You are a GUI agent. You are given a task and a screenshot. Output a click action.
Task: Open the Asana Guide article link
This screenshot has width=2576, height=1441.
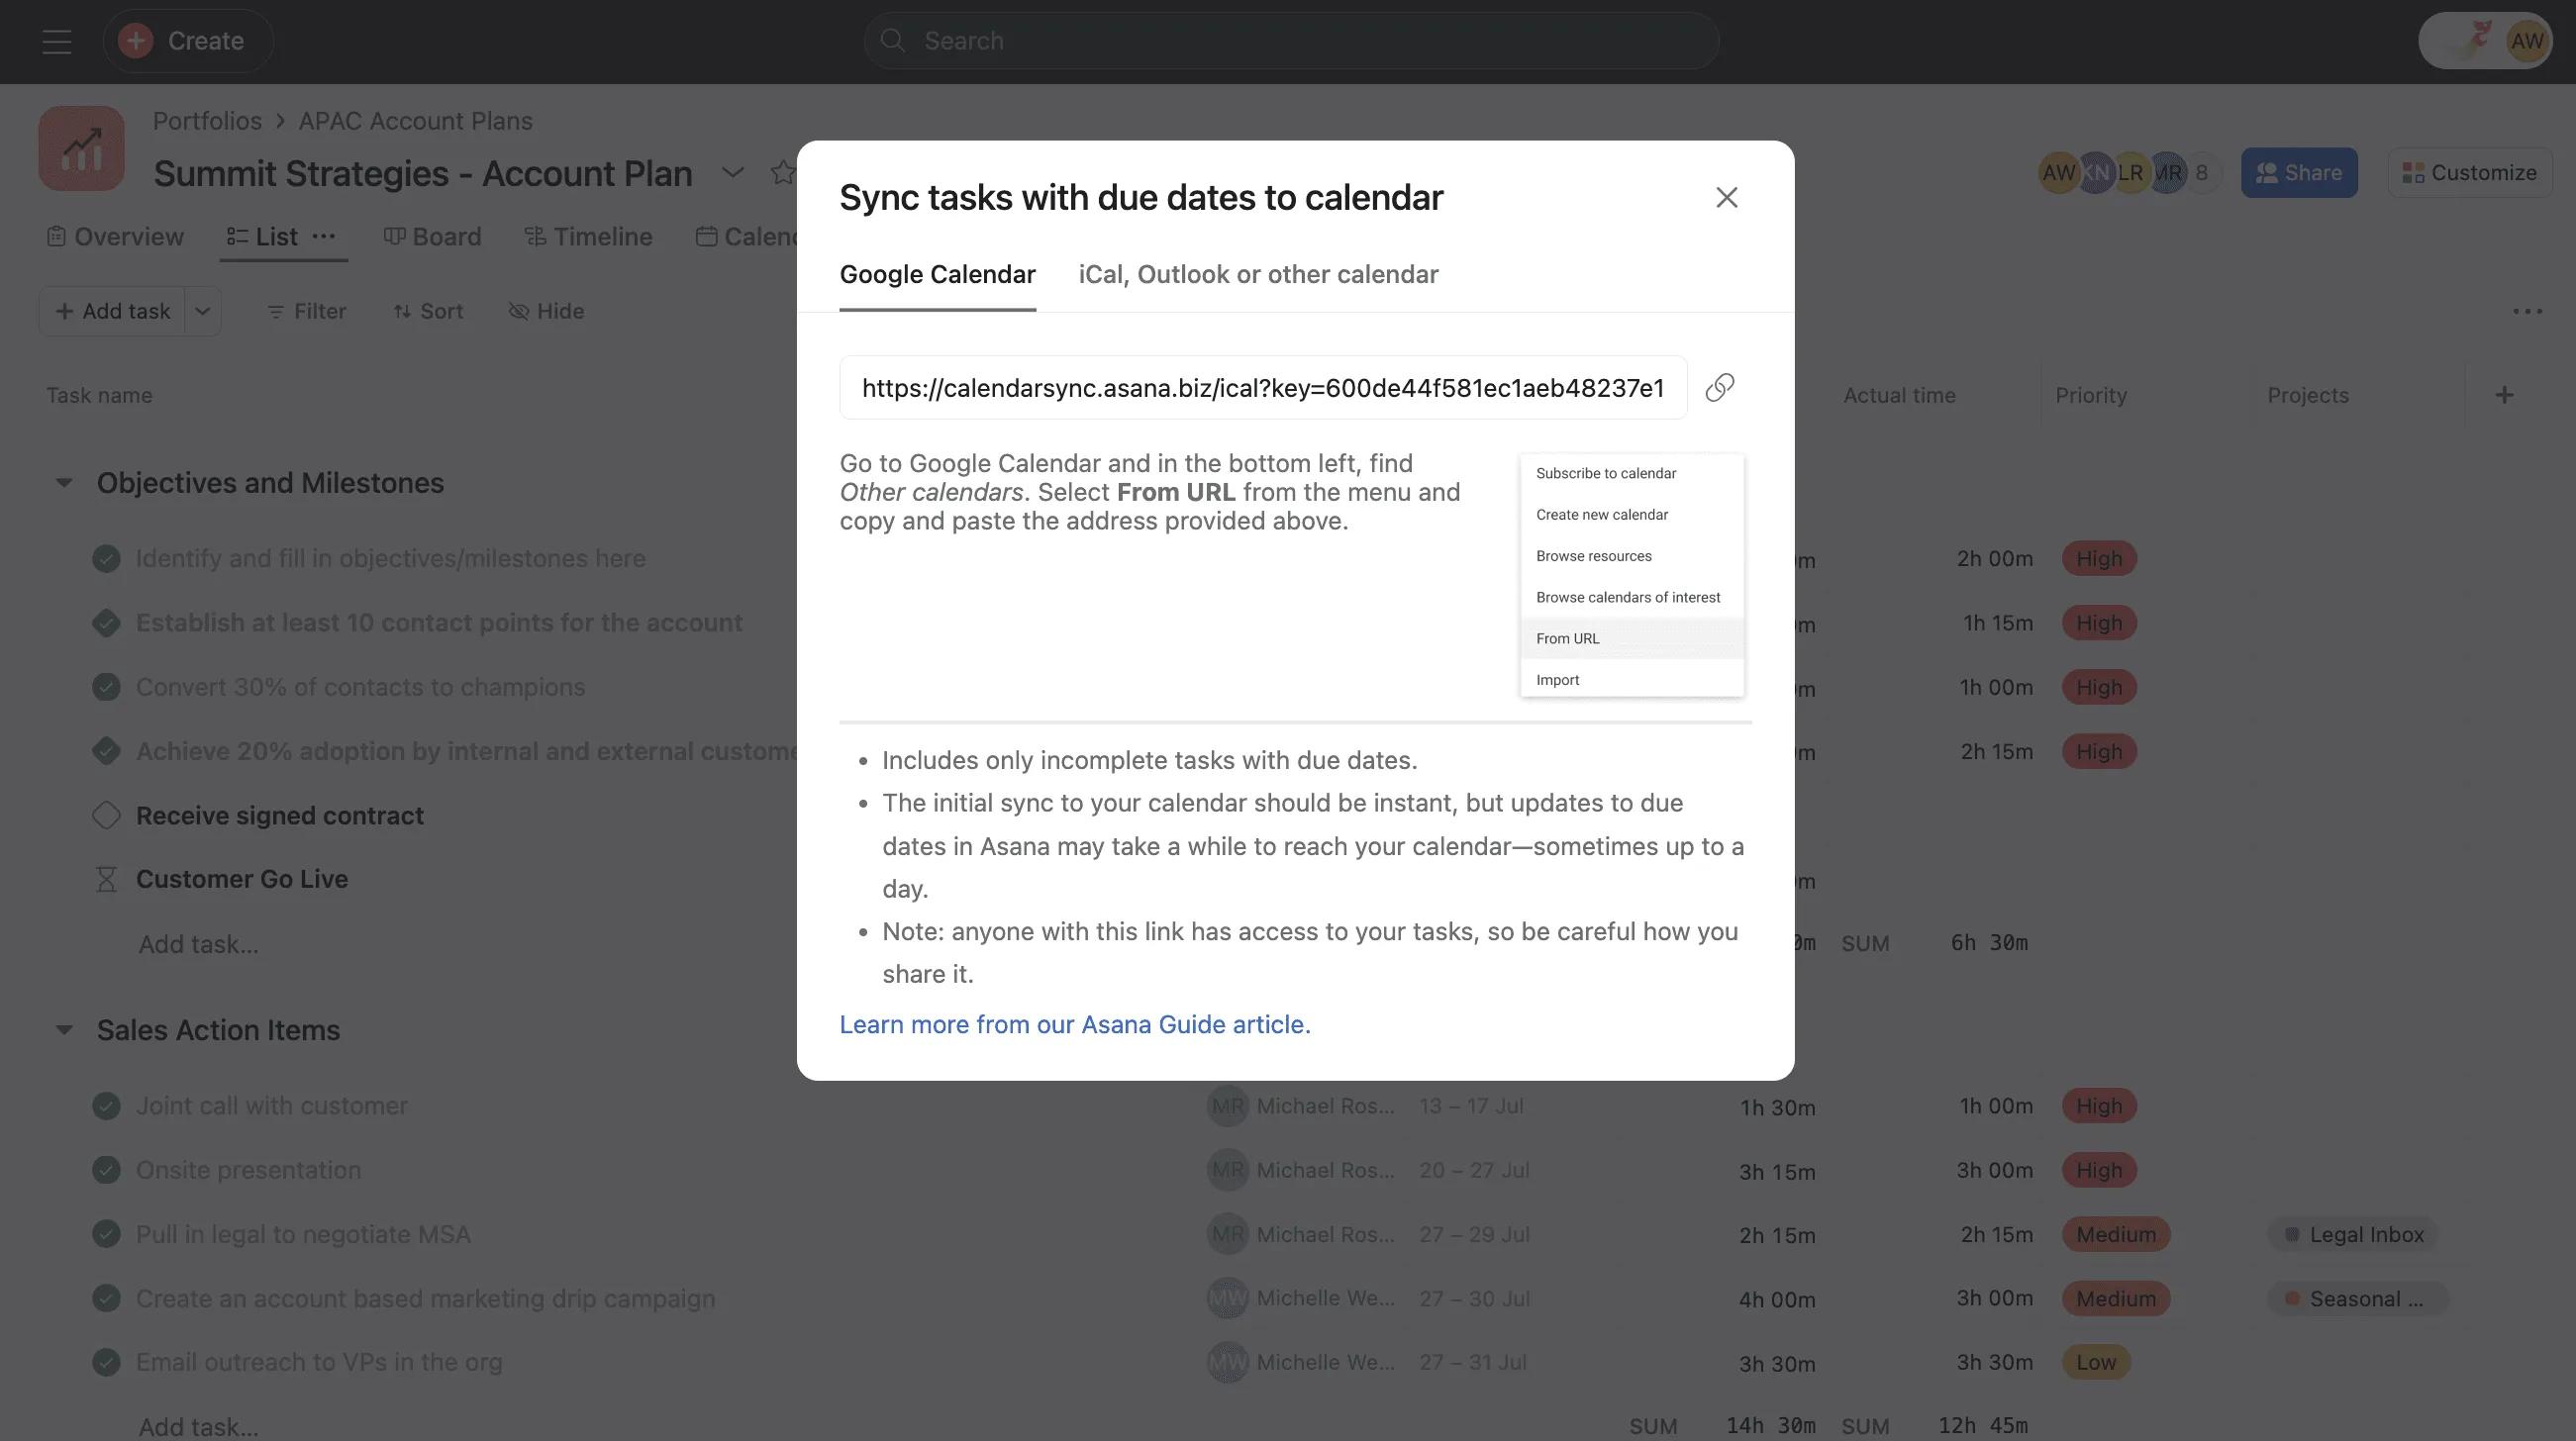tap(1075, 1024)
